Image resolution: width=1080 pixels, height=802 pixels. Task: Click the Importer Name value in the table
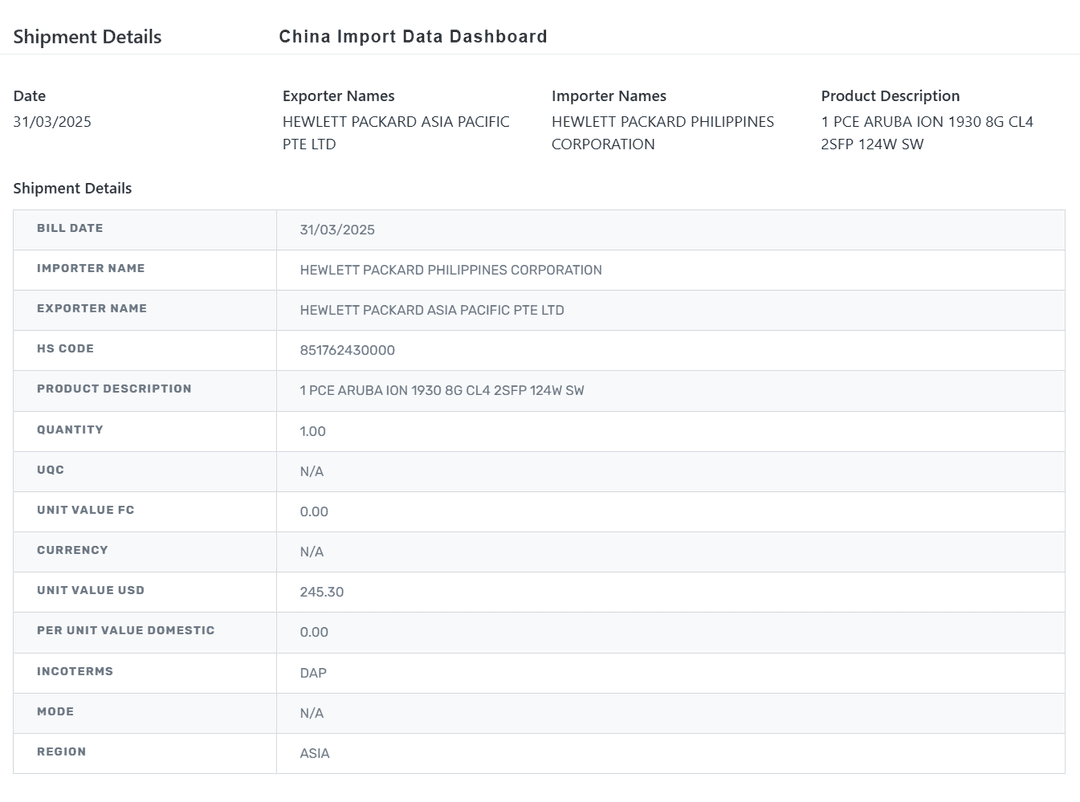pyautogui.click(x=450, y=270)
